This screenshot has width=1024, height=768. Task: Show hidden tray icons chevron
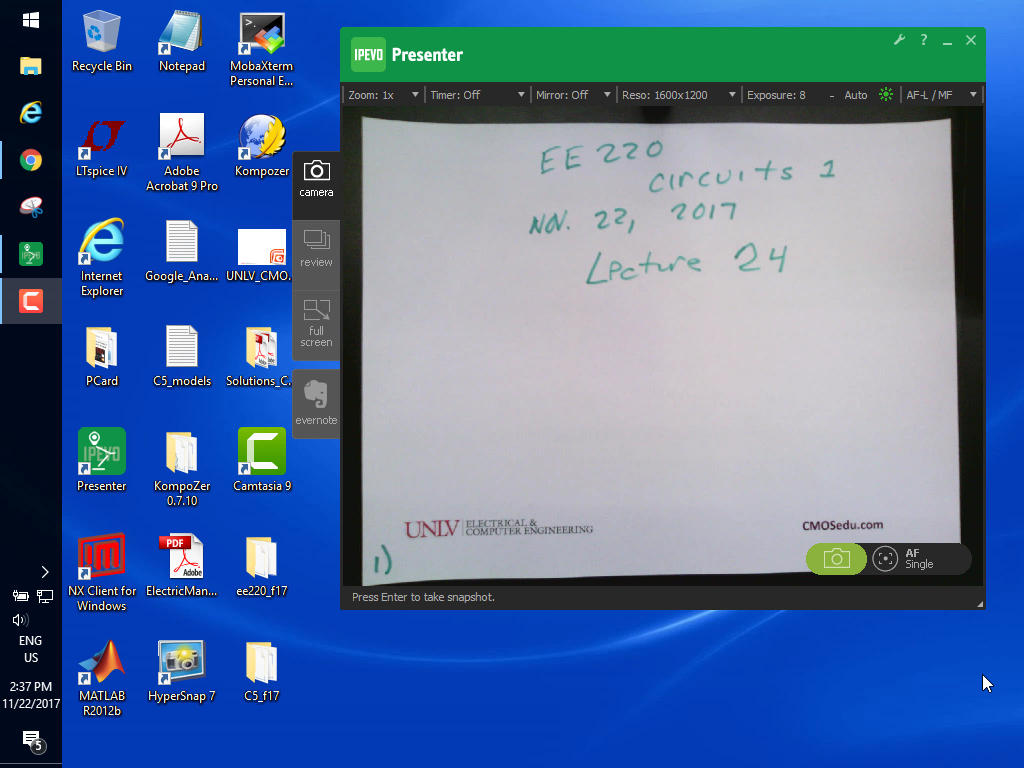point(44,572)
